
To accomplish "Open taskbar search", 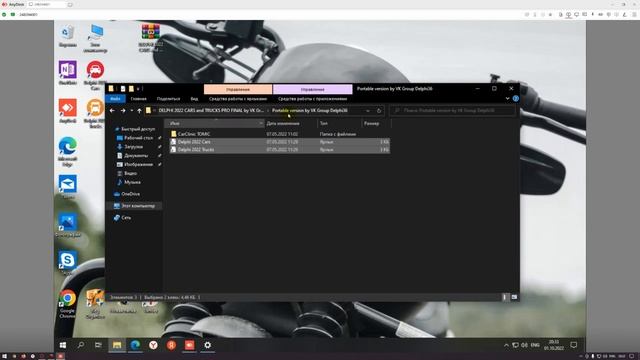I will [x=81, y=345].
